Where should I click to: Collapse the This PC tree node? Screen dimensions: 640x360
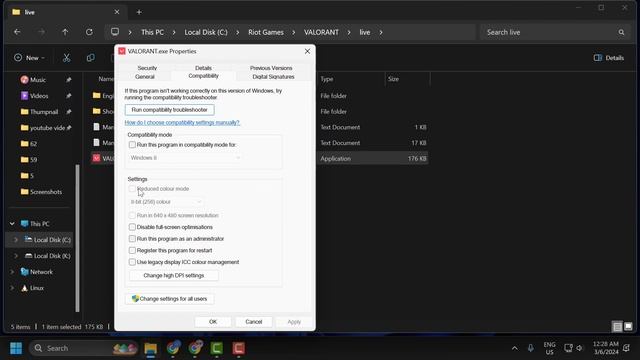click(12, 224)
